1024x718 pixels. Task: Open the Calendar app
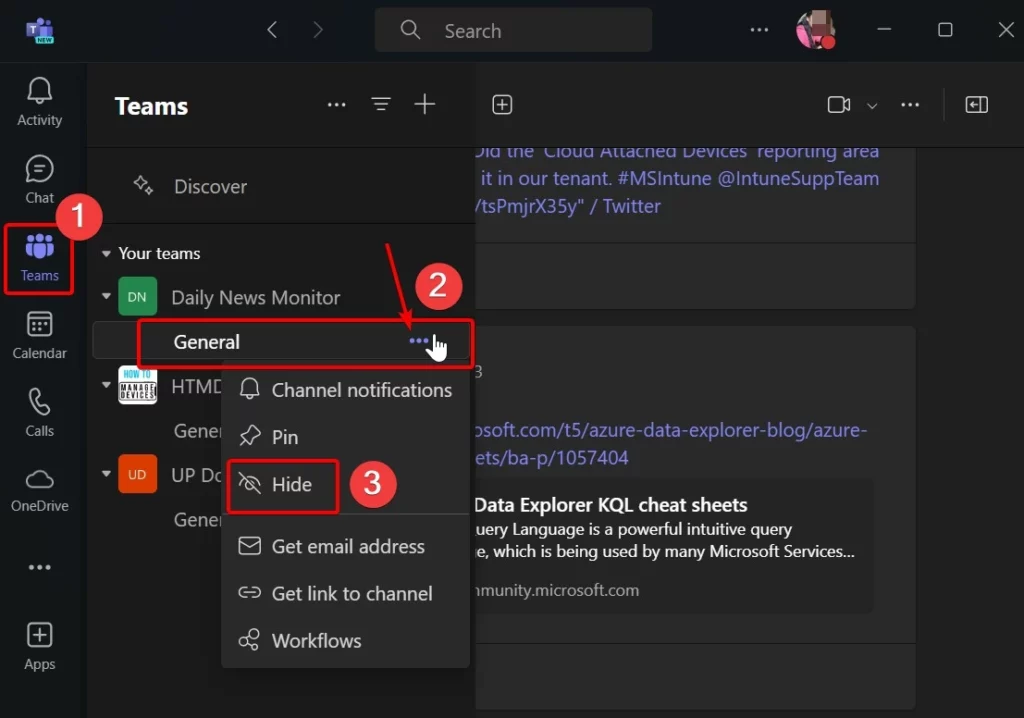click(x=39, y=335)
